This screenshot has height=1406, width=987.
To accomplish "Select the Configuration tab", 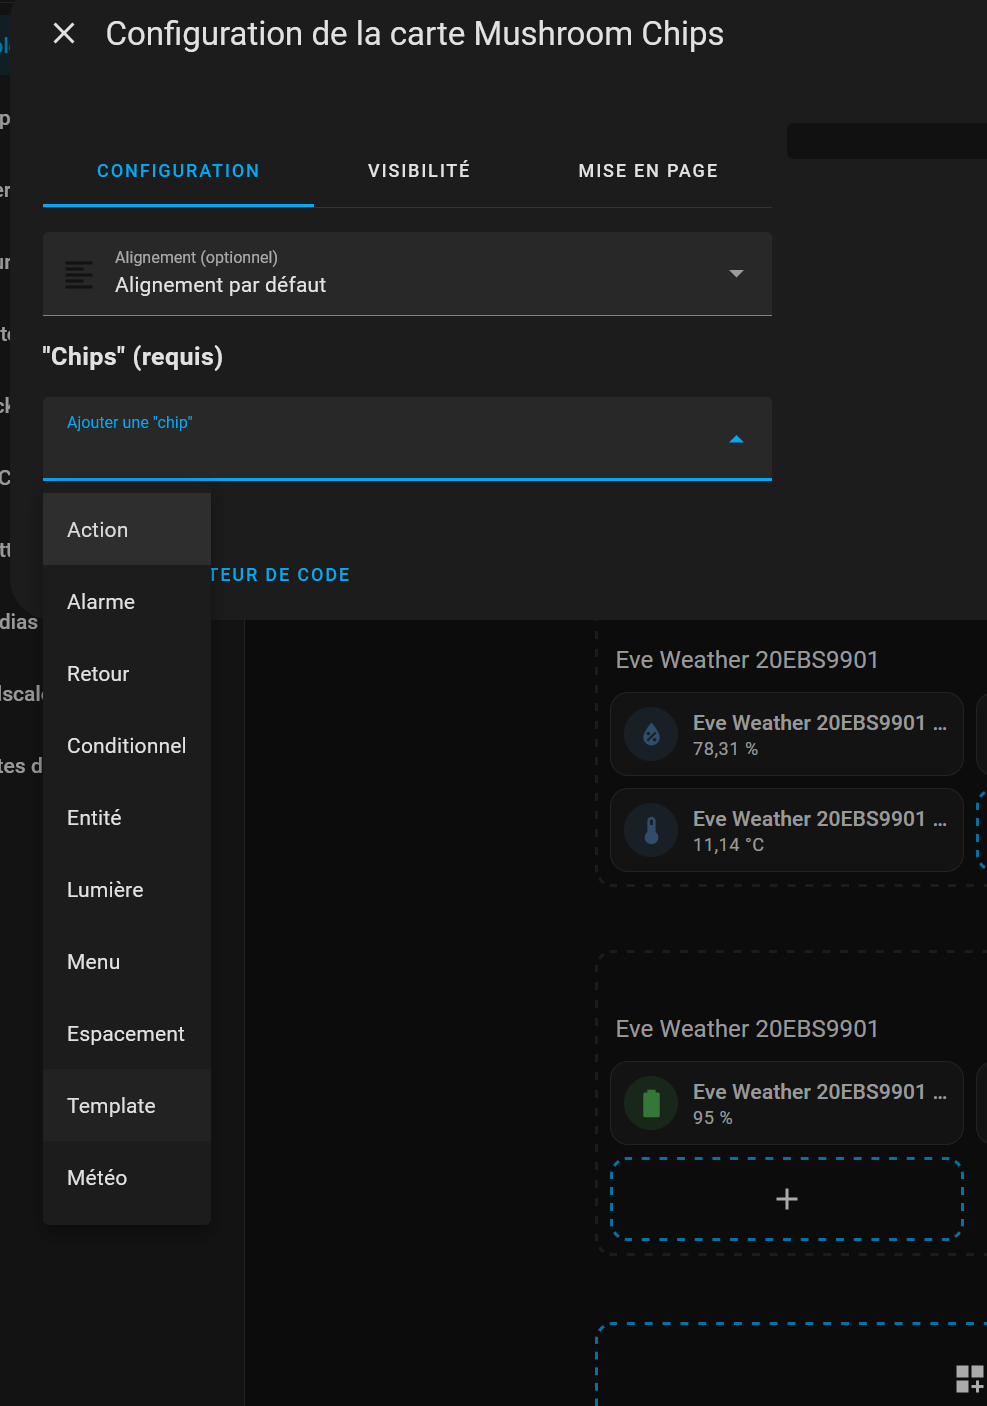I will point(178,171).
